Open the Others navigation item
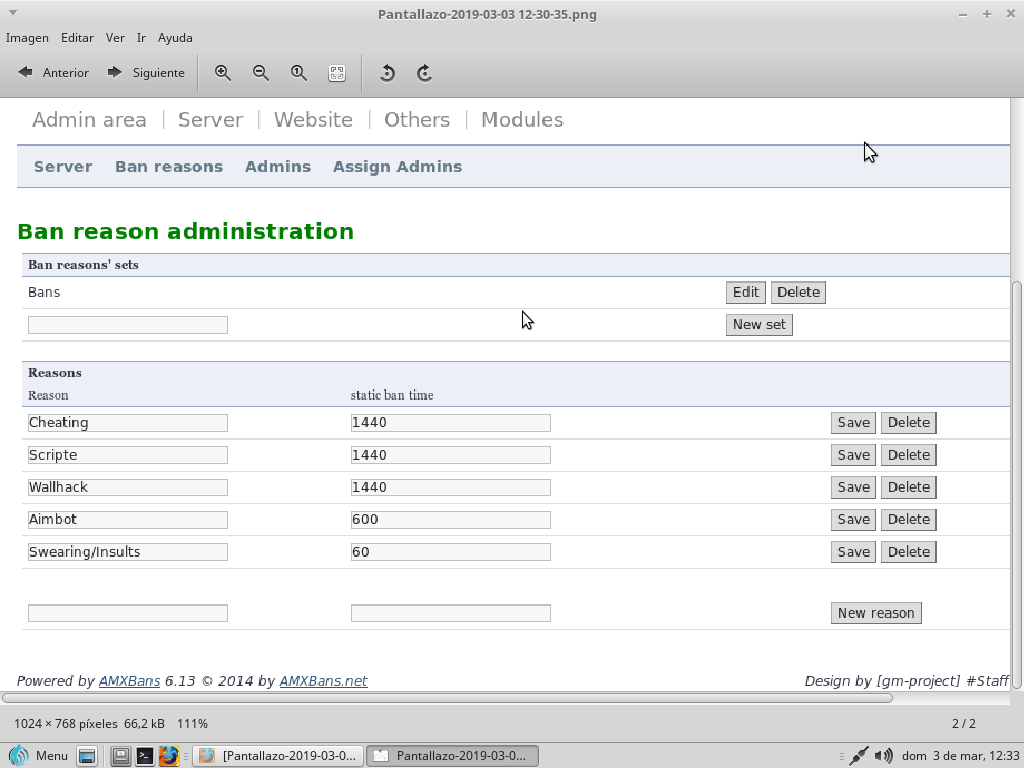The height and width of the screenshot is (768, 1024). [x=417, y=120]
